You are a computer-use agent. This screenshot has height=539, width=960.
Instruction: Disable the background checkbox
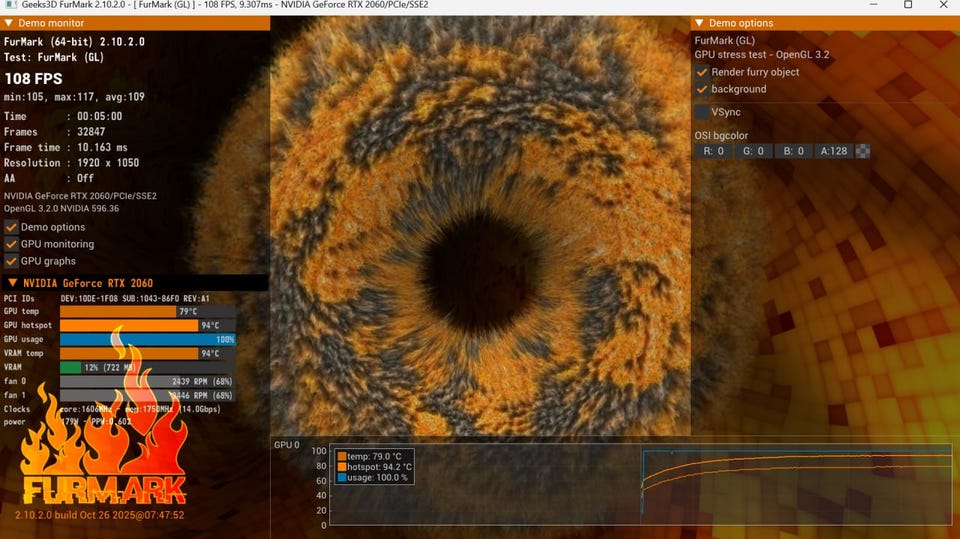(x=702, y=89)
